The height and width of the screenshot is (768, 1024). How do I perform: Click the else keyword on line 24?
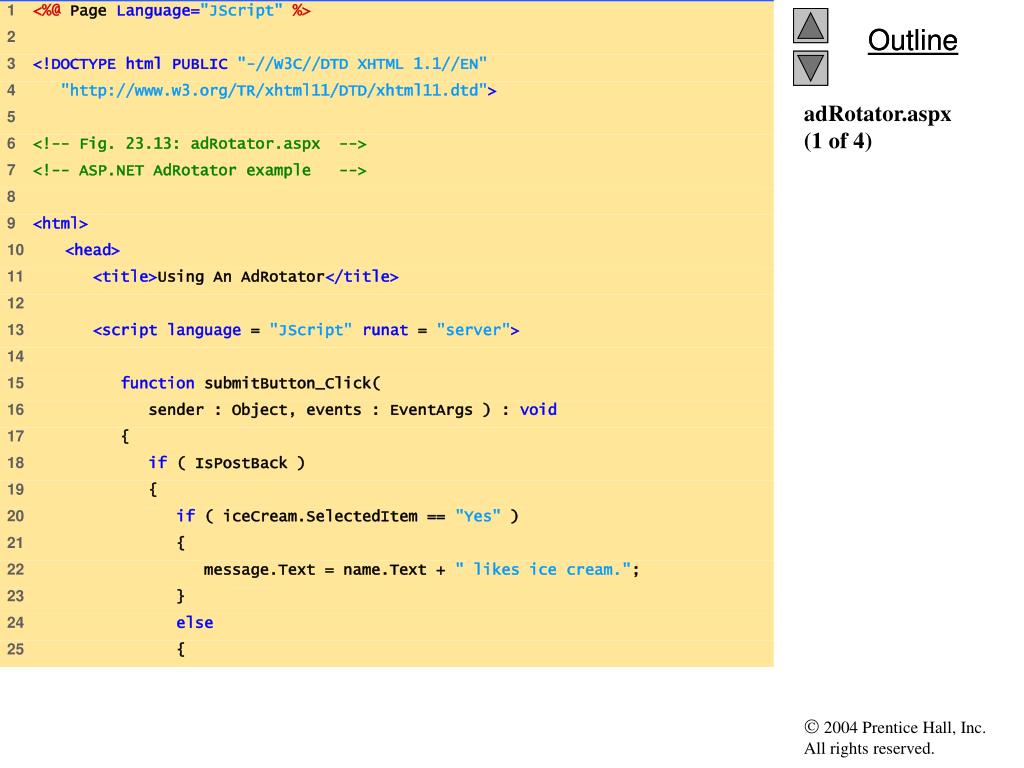195,623
